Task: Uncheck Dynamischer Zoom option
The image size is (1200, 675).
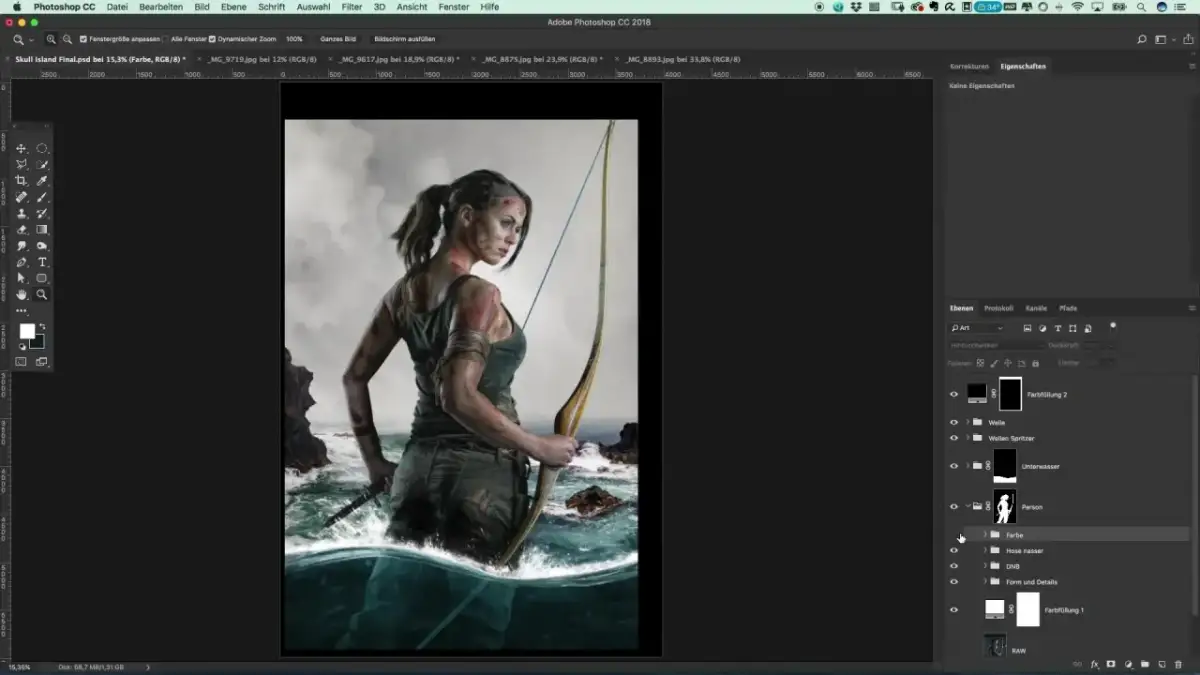Action: click(212, 39)
